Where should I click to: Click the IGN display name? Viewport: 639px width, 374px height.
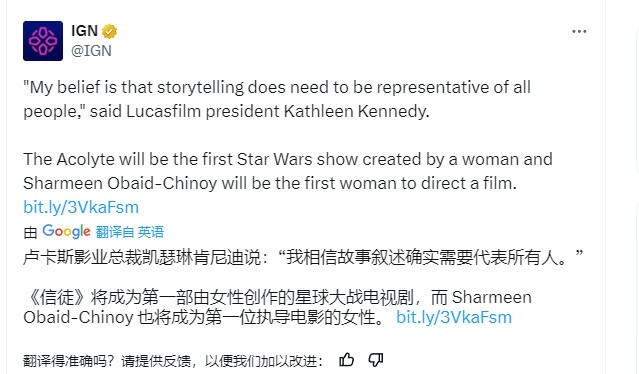click(84, 31)
